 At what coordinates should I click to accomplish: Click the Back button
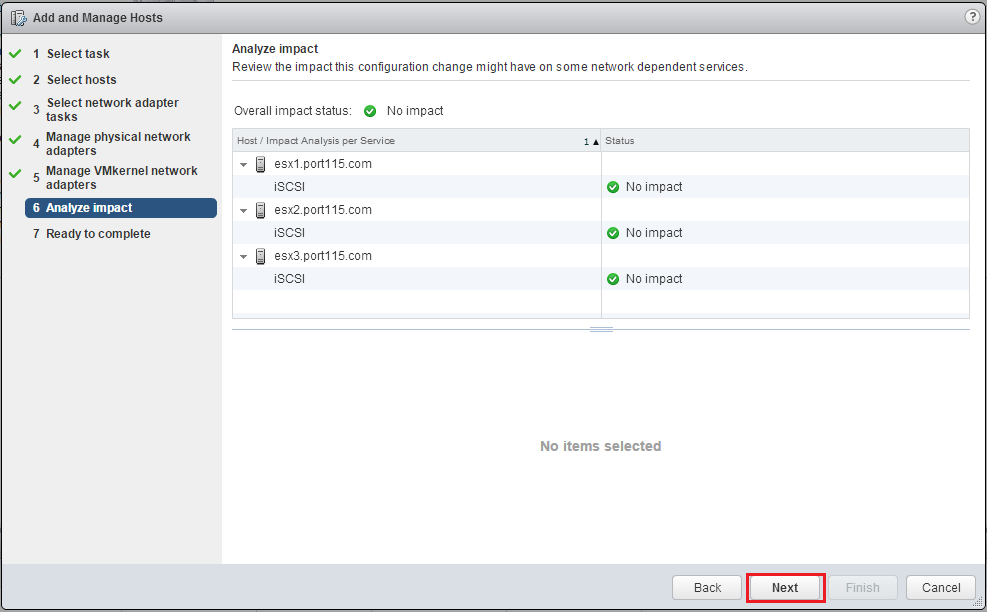(x=706, y=587)
